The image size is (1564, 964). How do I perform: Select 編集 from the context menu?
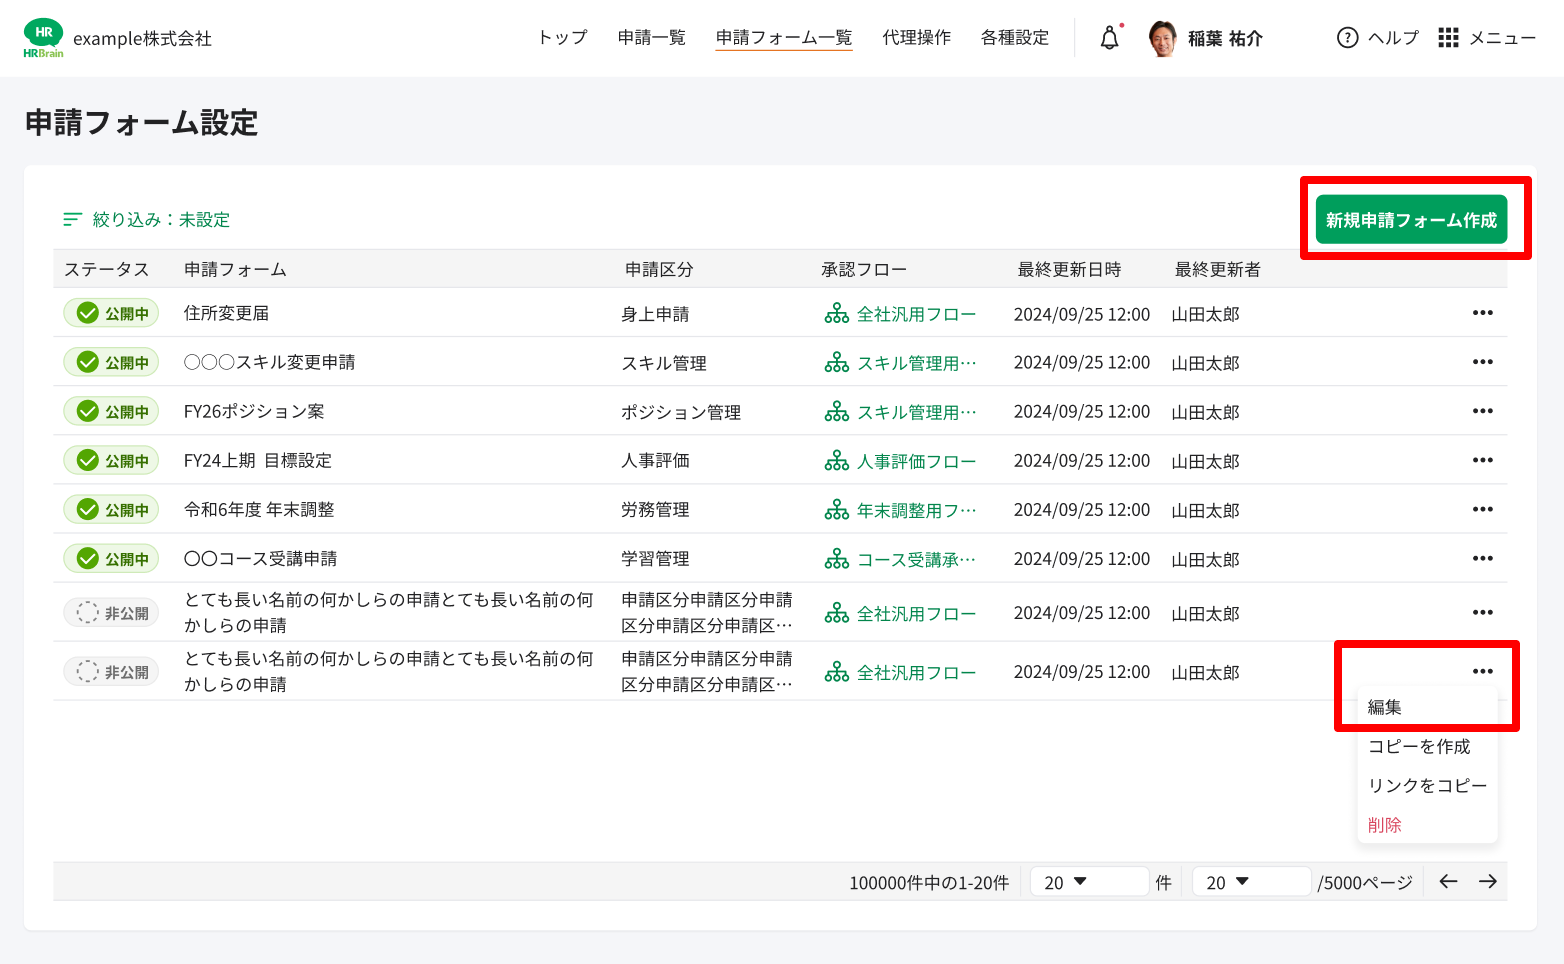click(x=1384, y=706)
